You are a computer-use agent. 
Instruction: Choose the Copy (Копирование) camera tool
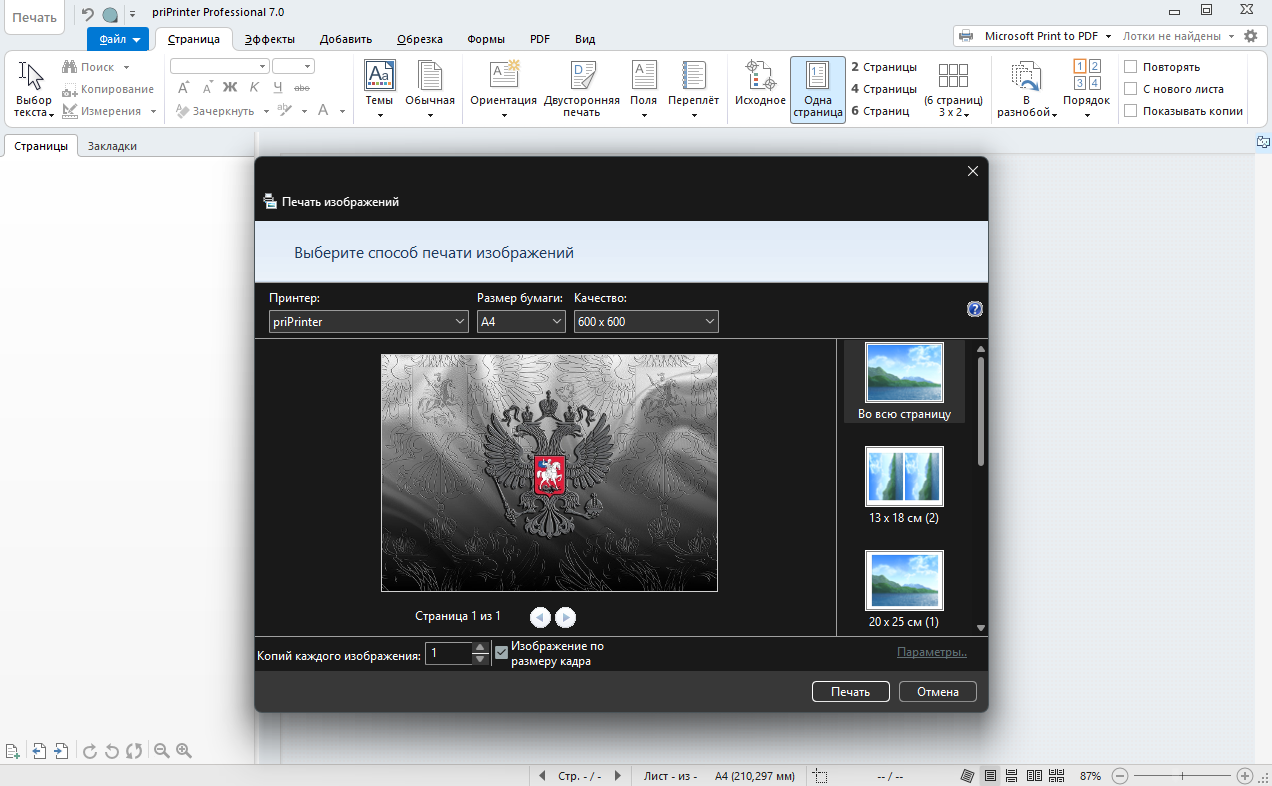108,89
